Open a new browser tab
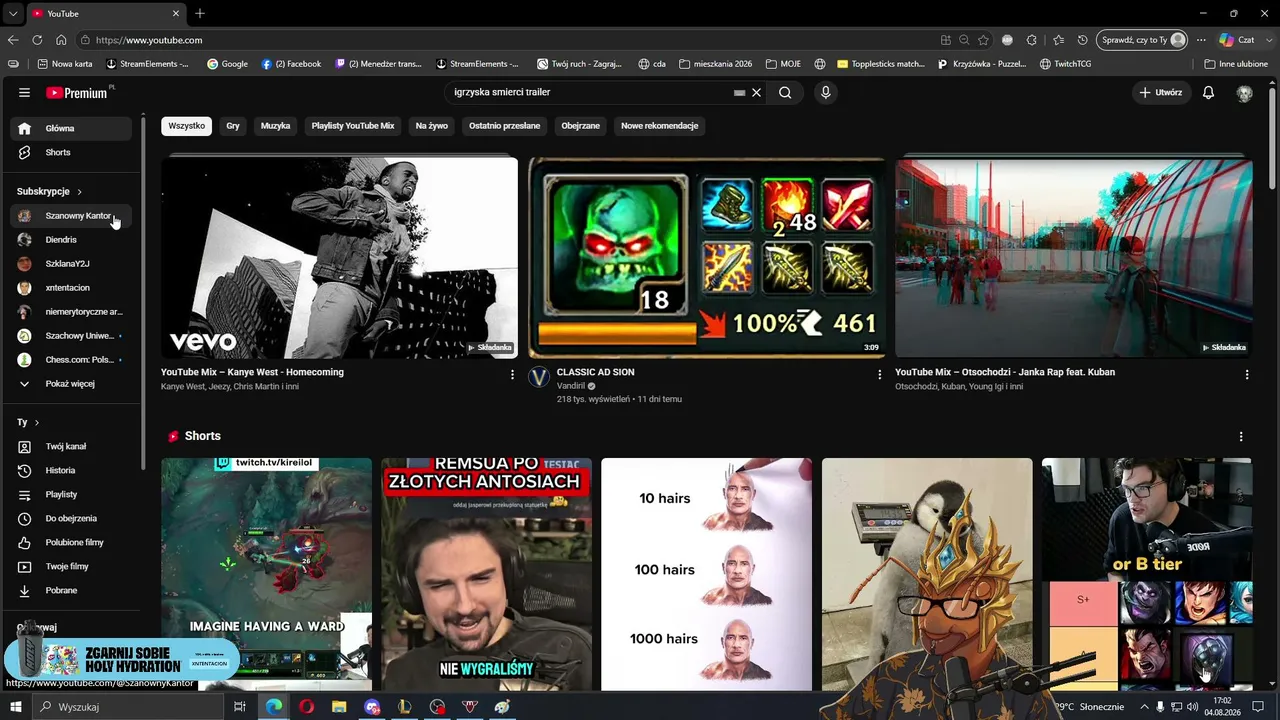This screenshot has width=1280, height=720. coord(200,13)
